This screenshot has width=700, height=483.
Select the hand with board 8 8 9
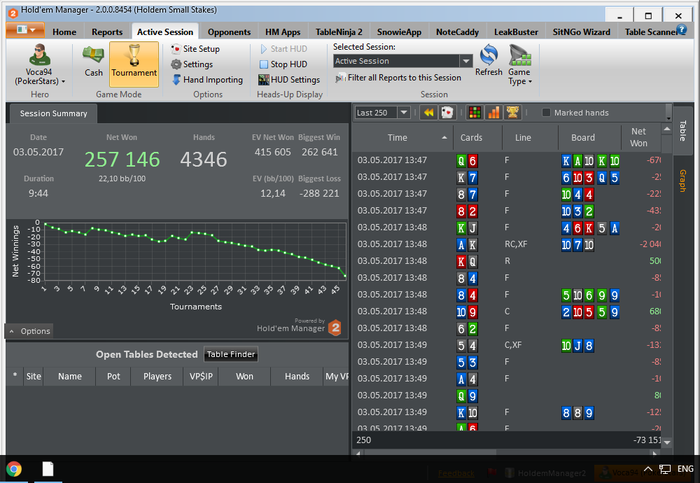click(508, 412)
